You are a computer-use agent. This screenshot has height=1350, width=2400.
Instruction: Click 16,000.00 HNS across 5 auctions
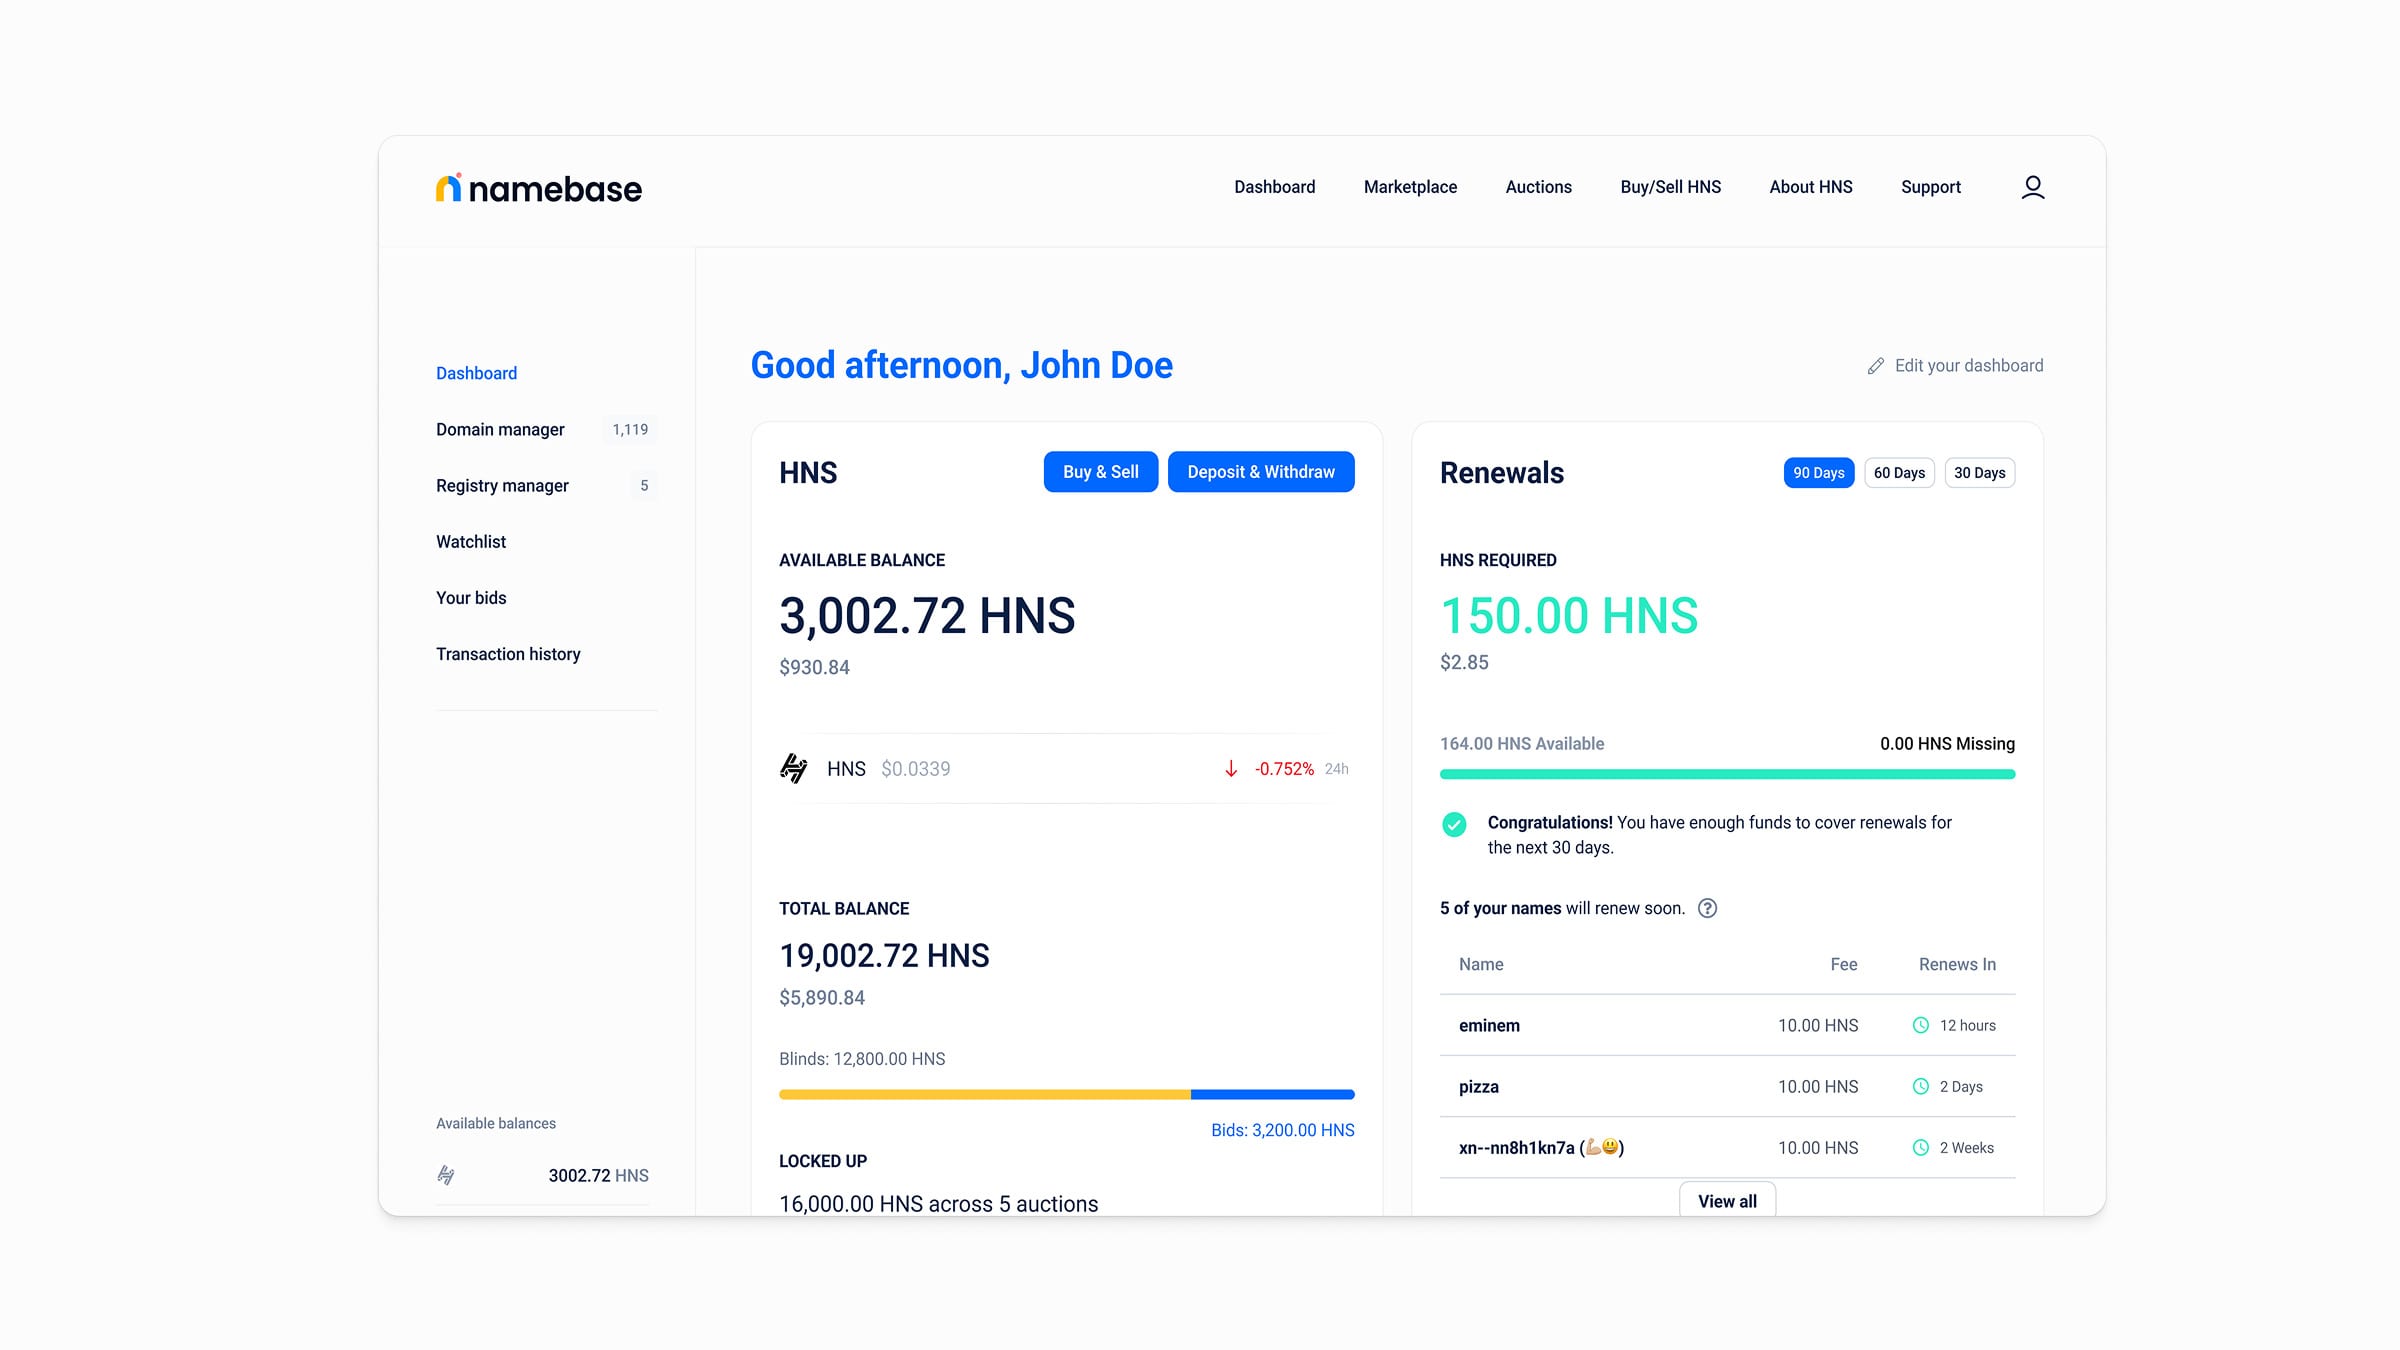(938, 1204)
